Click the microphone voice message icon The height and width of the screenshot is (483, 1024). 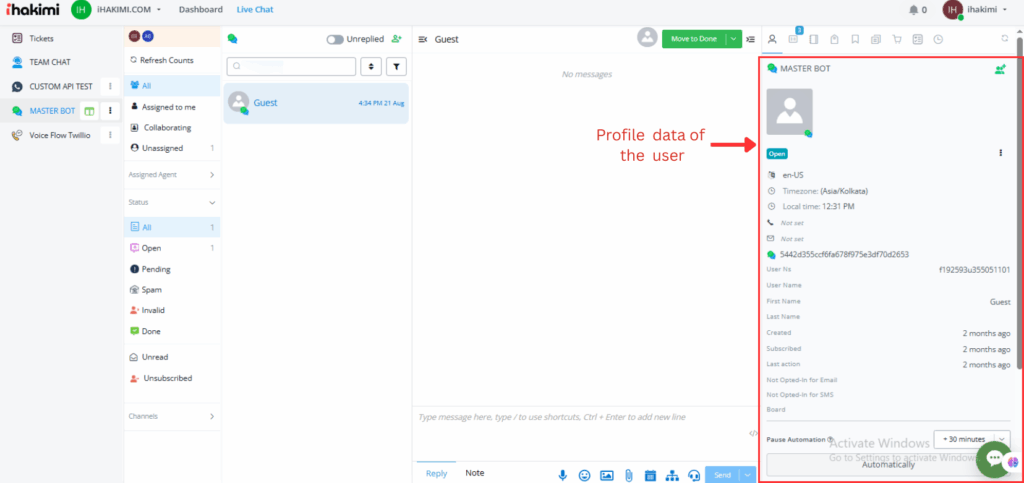[563, 475]
